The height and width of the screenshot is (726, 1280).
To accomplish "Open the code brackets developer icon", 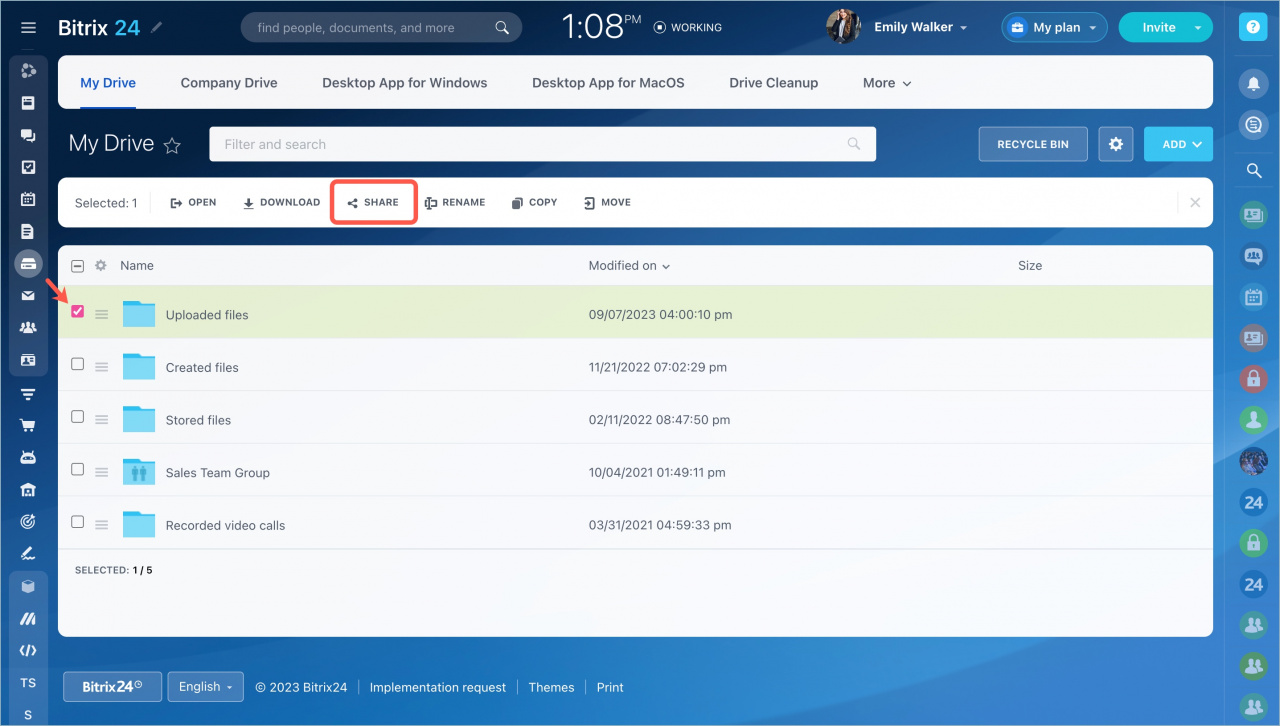I will (x=28, y=650).
